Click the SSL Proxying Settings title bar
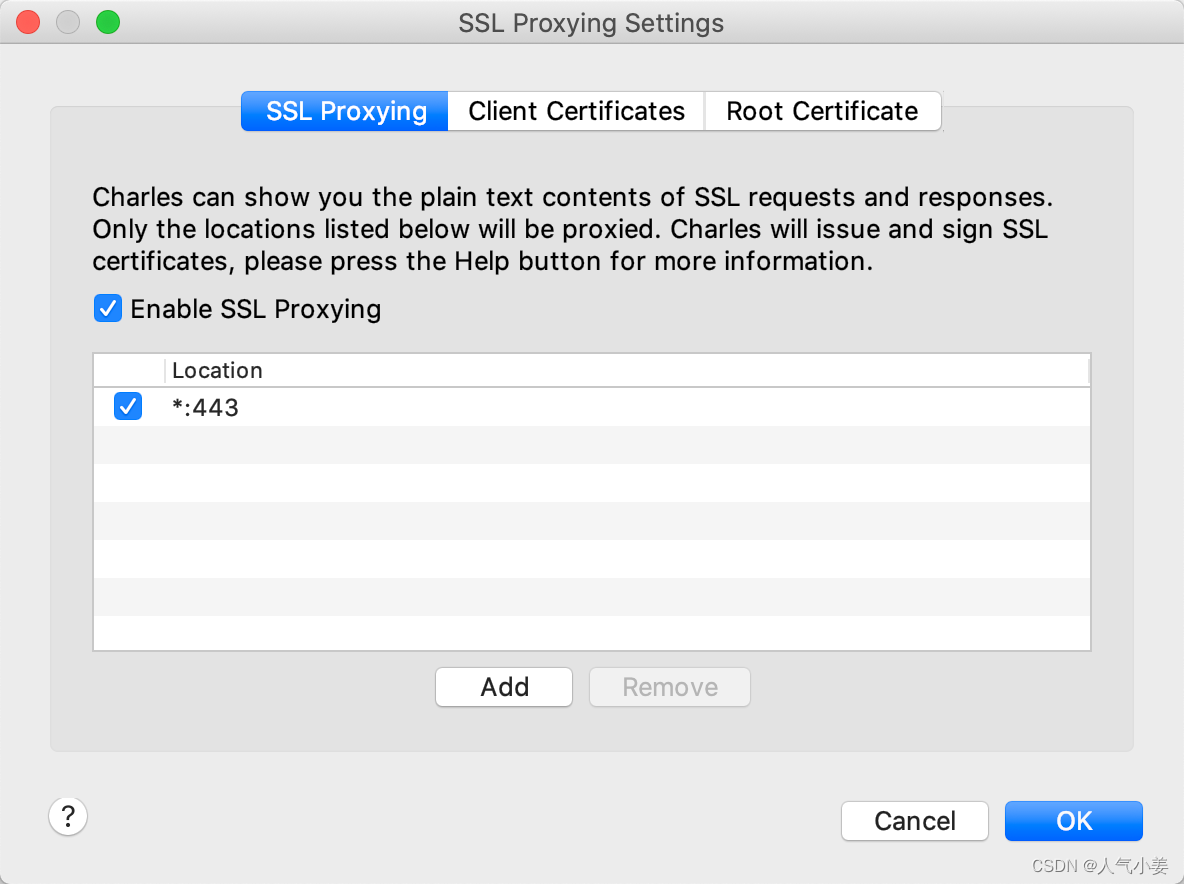Viewport: 1184px width, 884px height. pos(590,22)
